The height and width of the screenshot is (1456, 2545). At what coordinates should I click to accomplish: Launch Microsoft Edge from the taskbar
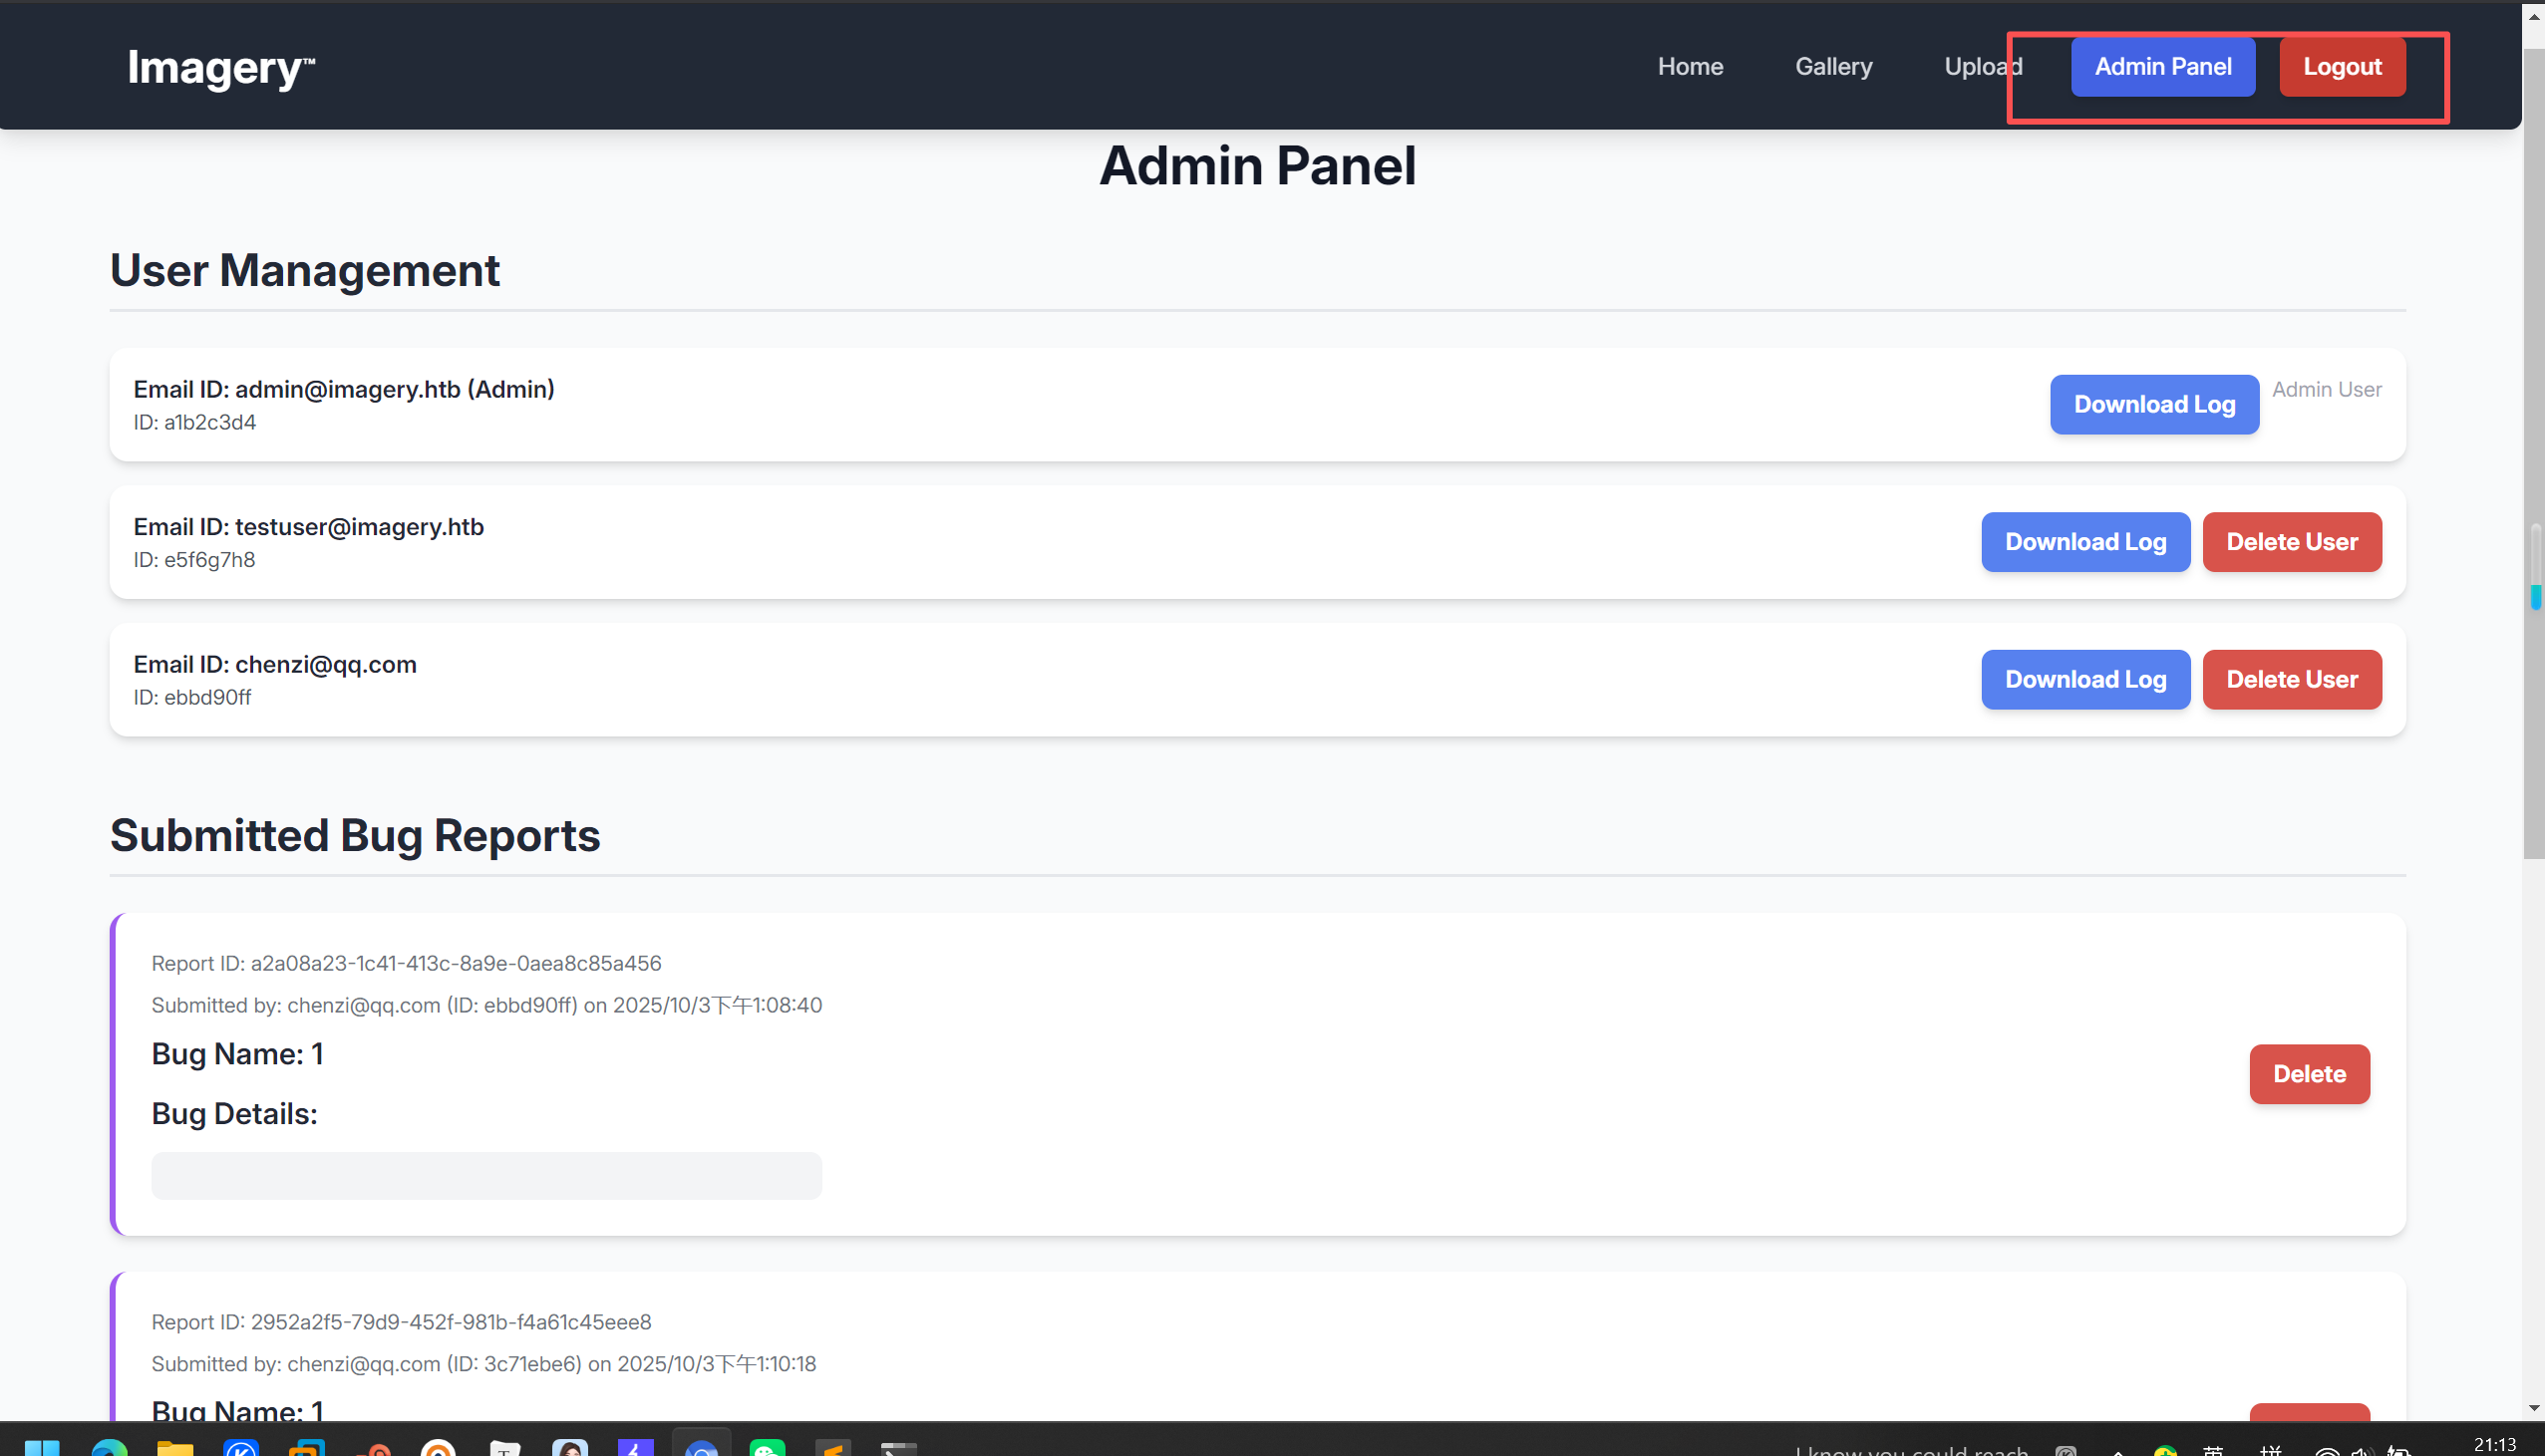(109, 1448)
